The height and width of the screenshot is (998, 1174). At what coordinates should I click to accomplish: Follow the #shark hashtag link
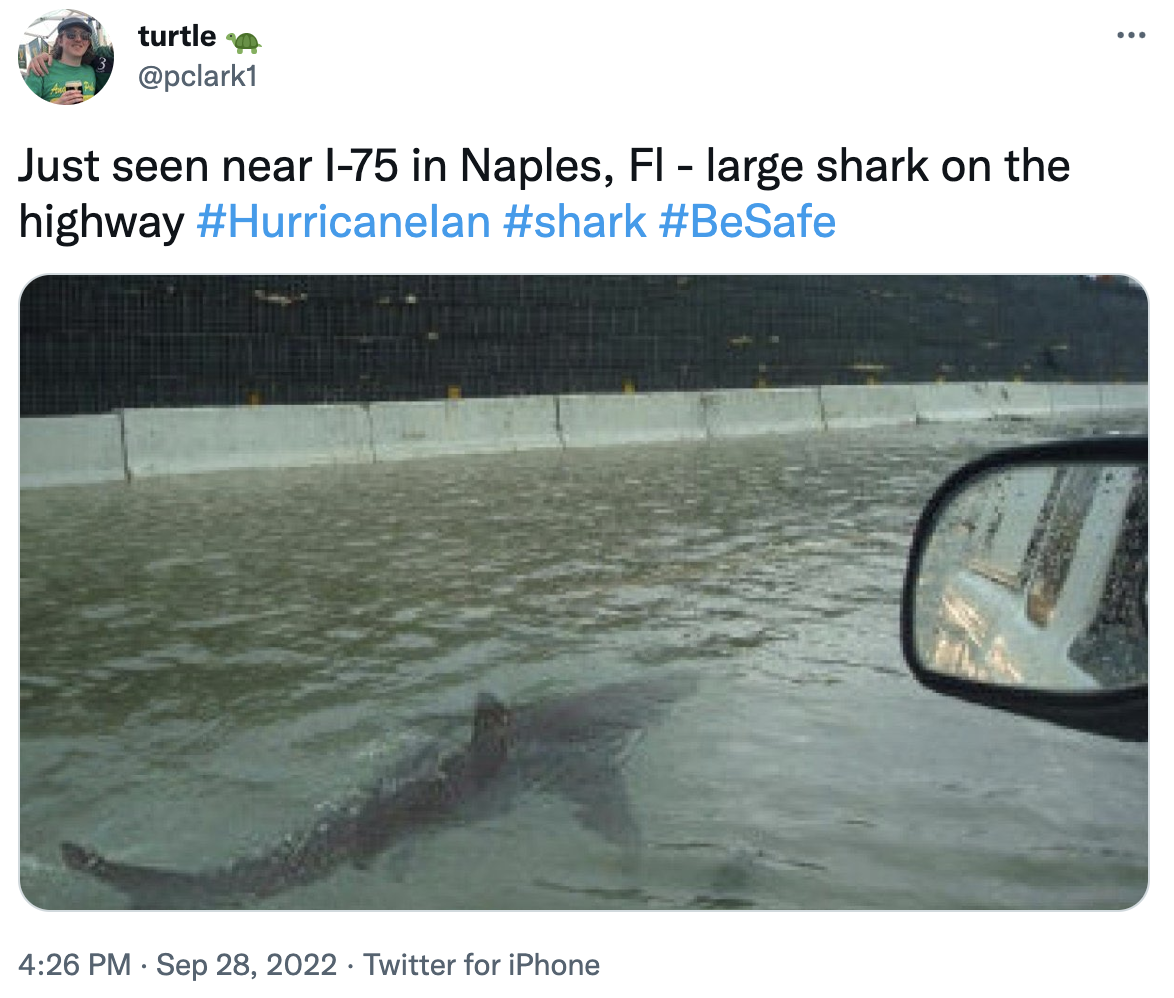point(575,221)
